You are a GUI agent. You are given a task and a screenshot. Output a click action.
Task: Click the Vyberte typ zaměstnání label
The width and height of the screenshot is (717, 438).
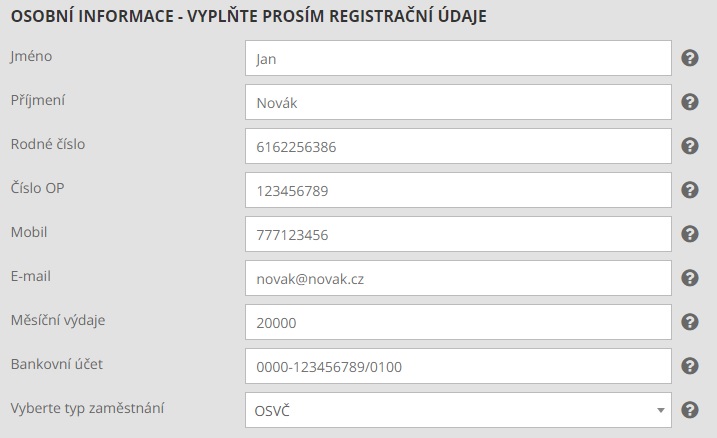pos(87,408)
